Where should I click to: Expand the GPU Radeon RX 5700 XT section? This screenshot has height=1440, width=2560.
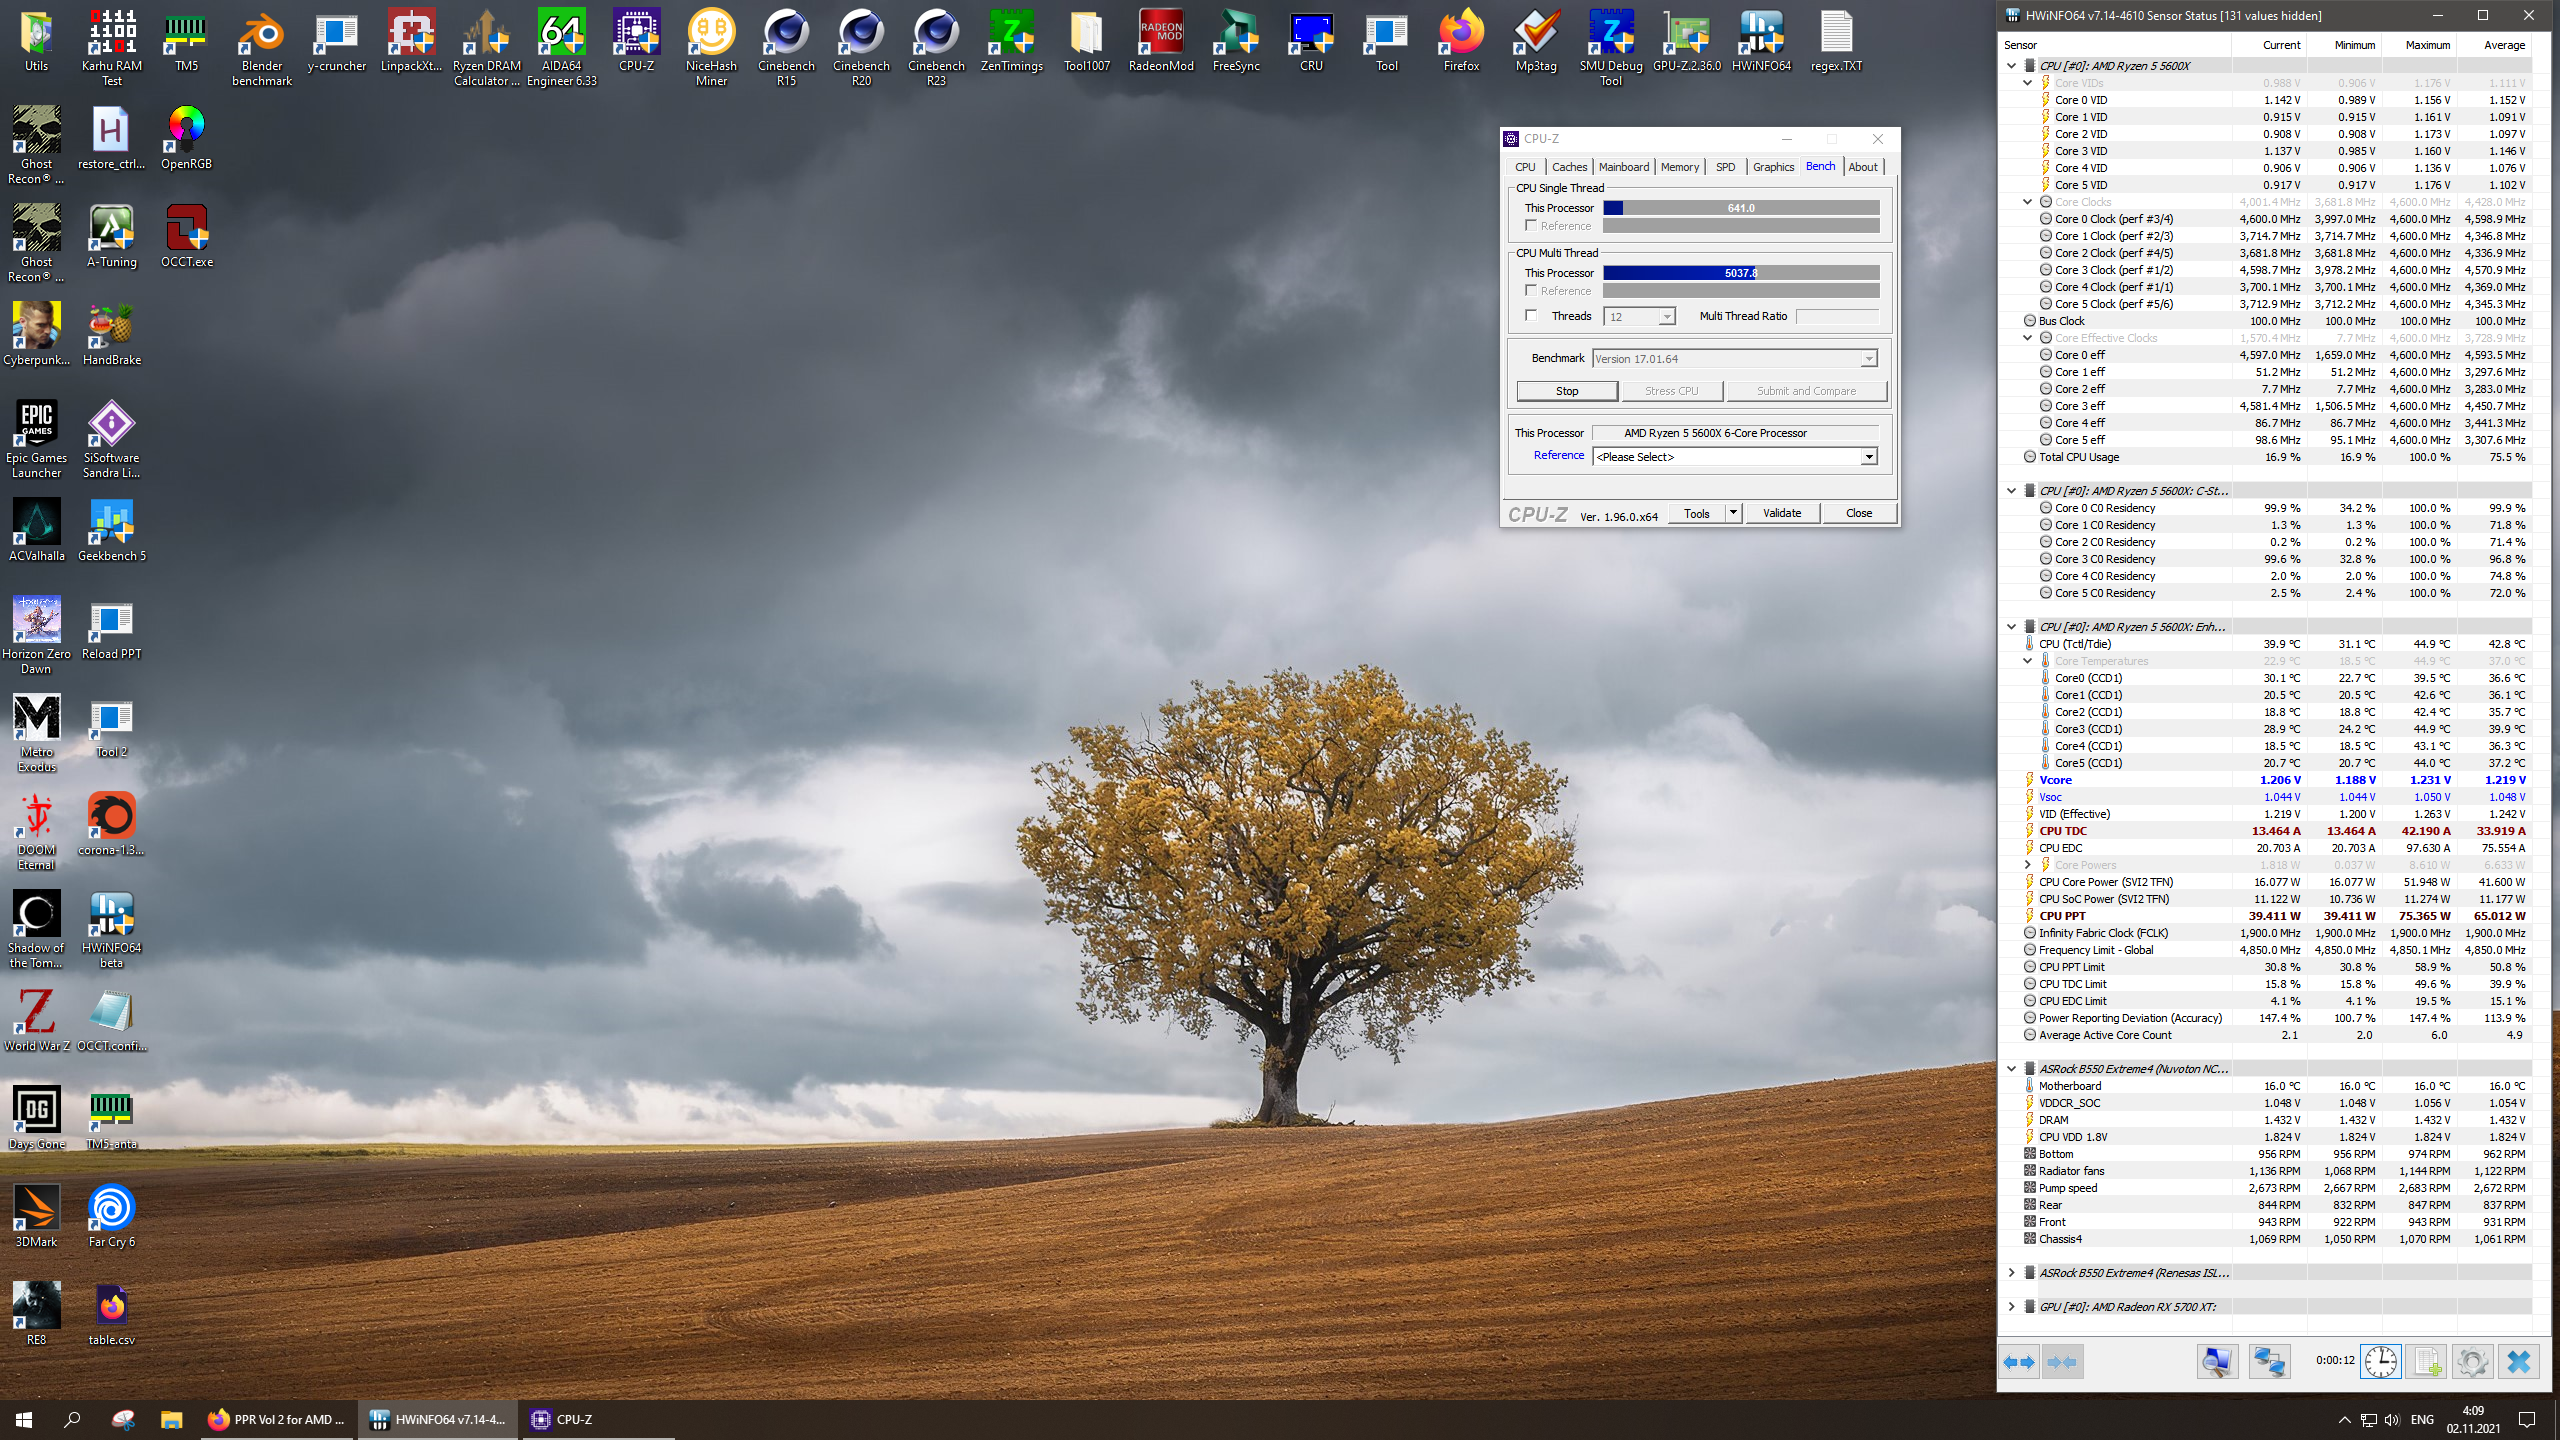2011,1306
